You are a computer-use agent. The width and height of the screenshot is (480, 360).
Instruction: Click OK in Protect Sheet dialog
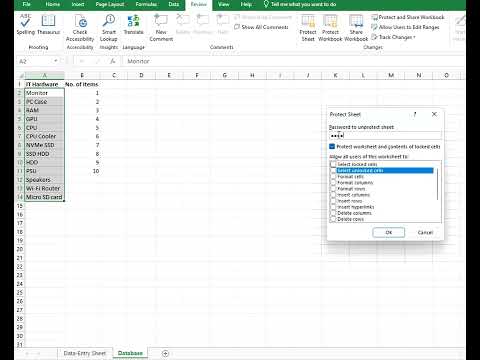[389, 232]
